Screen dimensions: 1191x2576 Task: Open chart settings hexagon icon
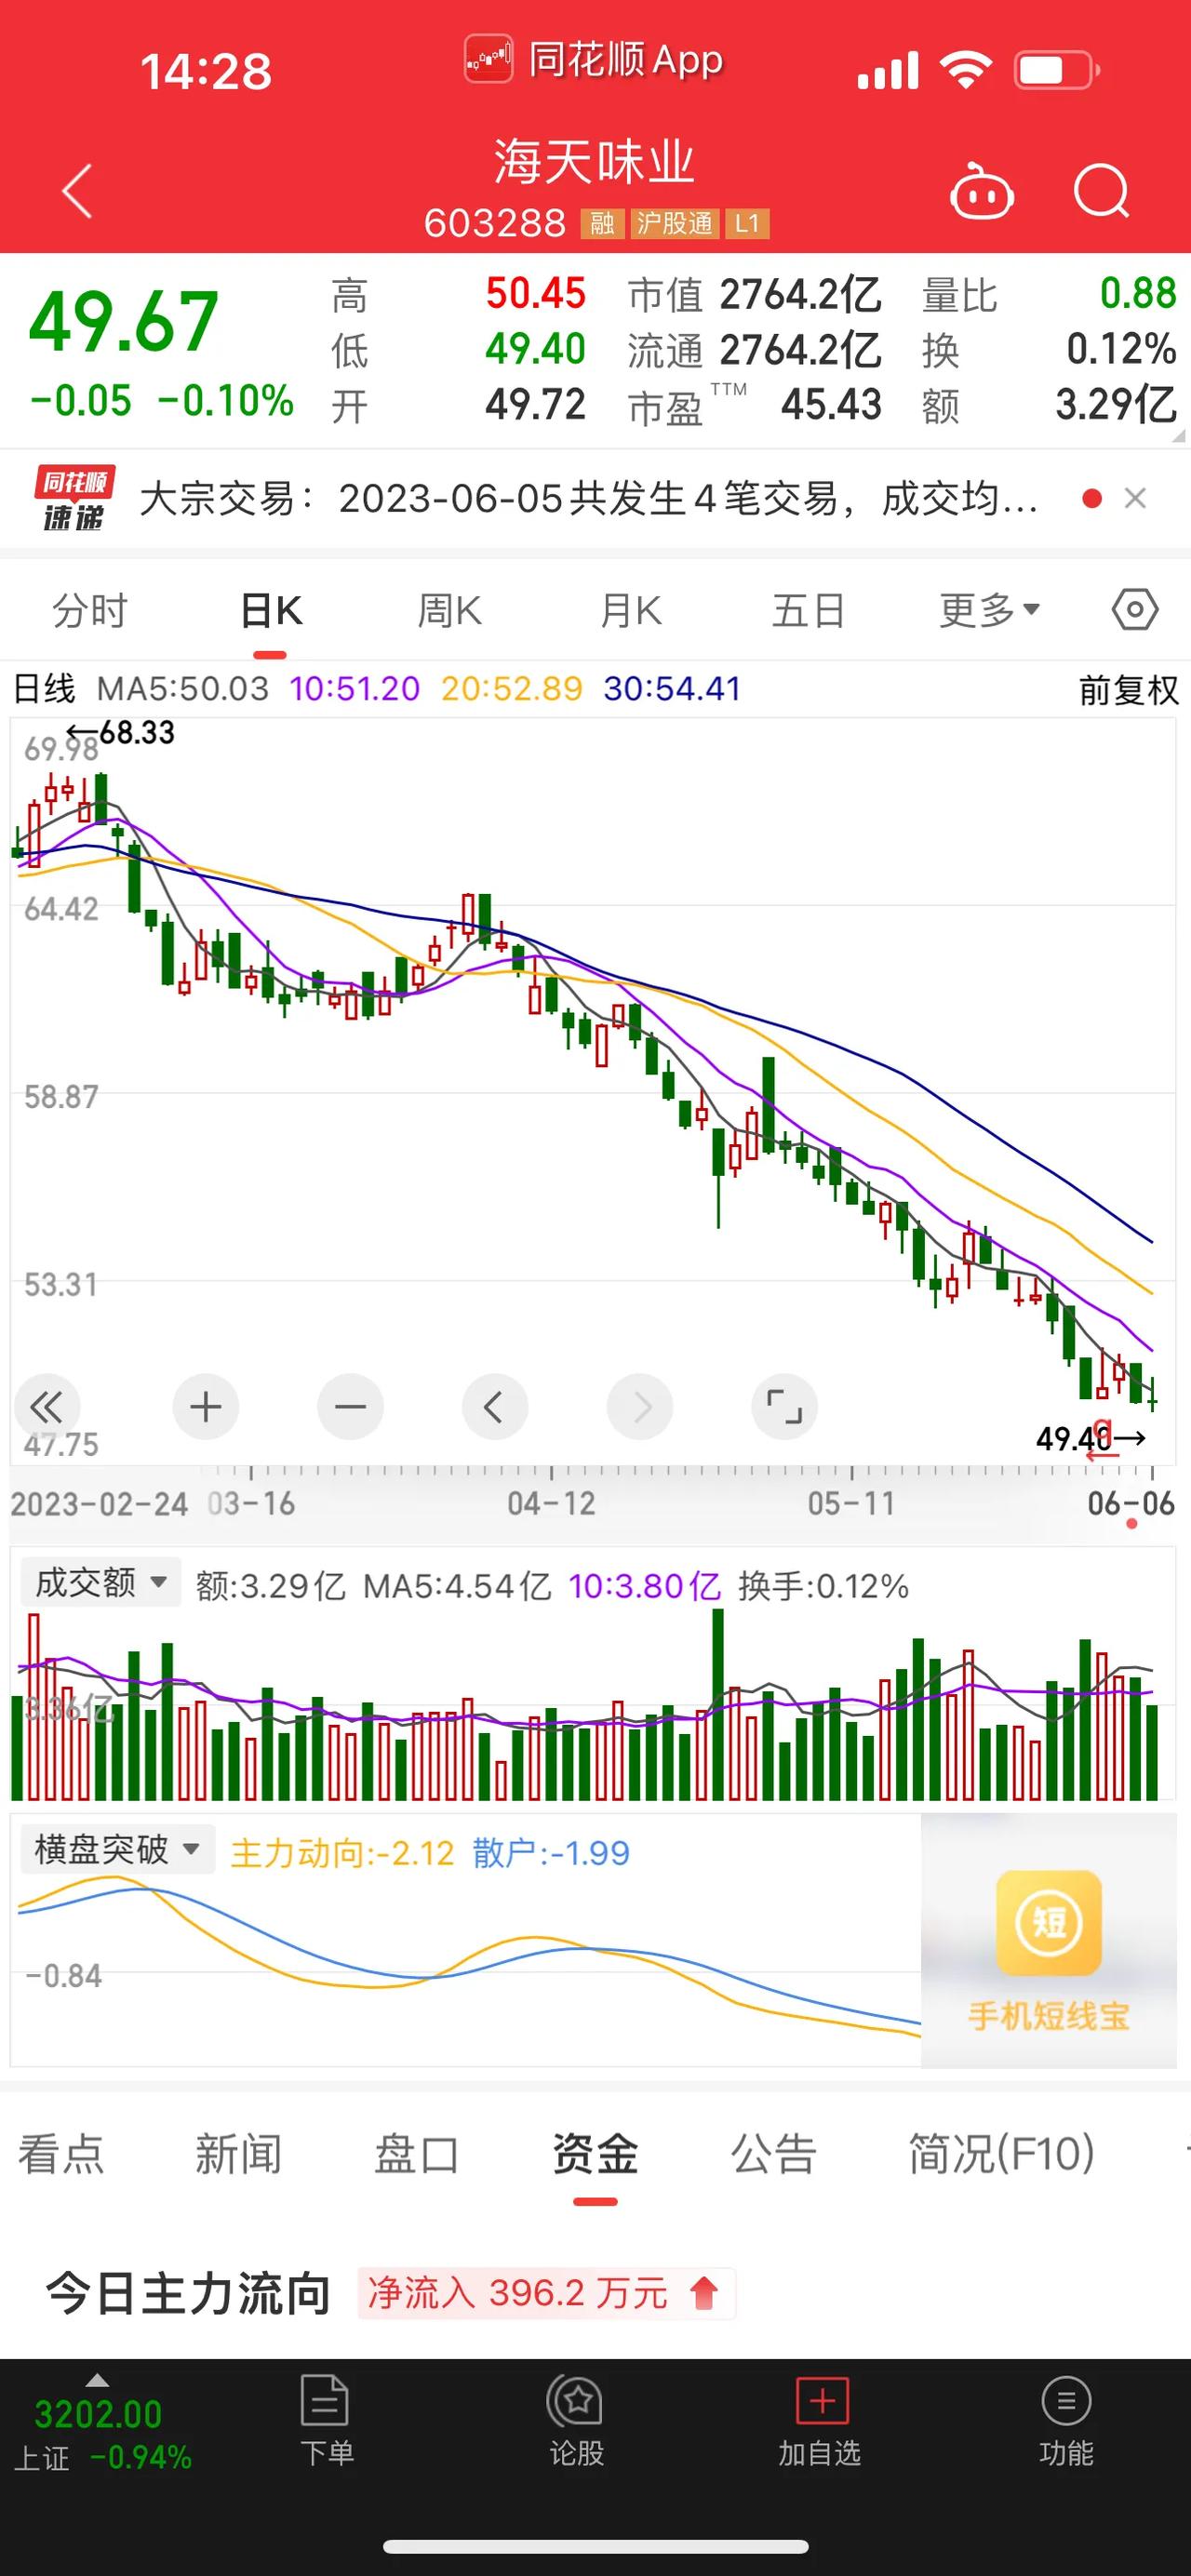(1135, 609)
